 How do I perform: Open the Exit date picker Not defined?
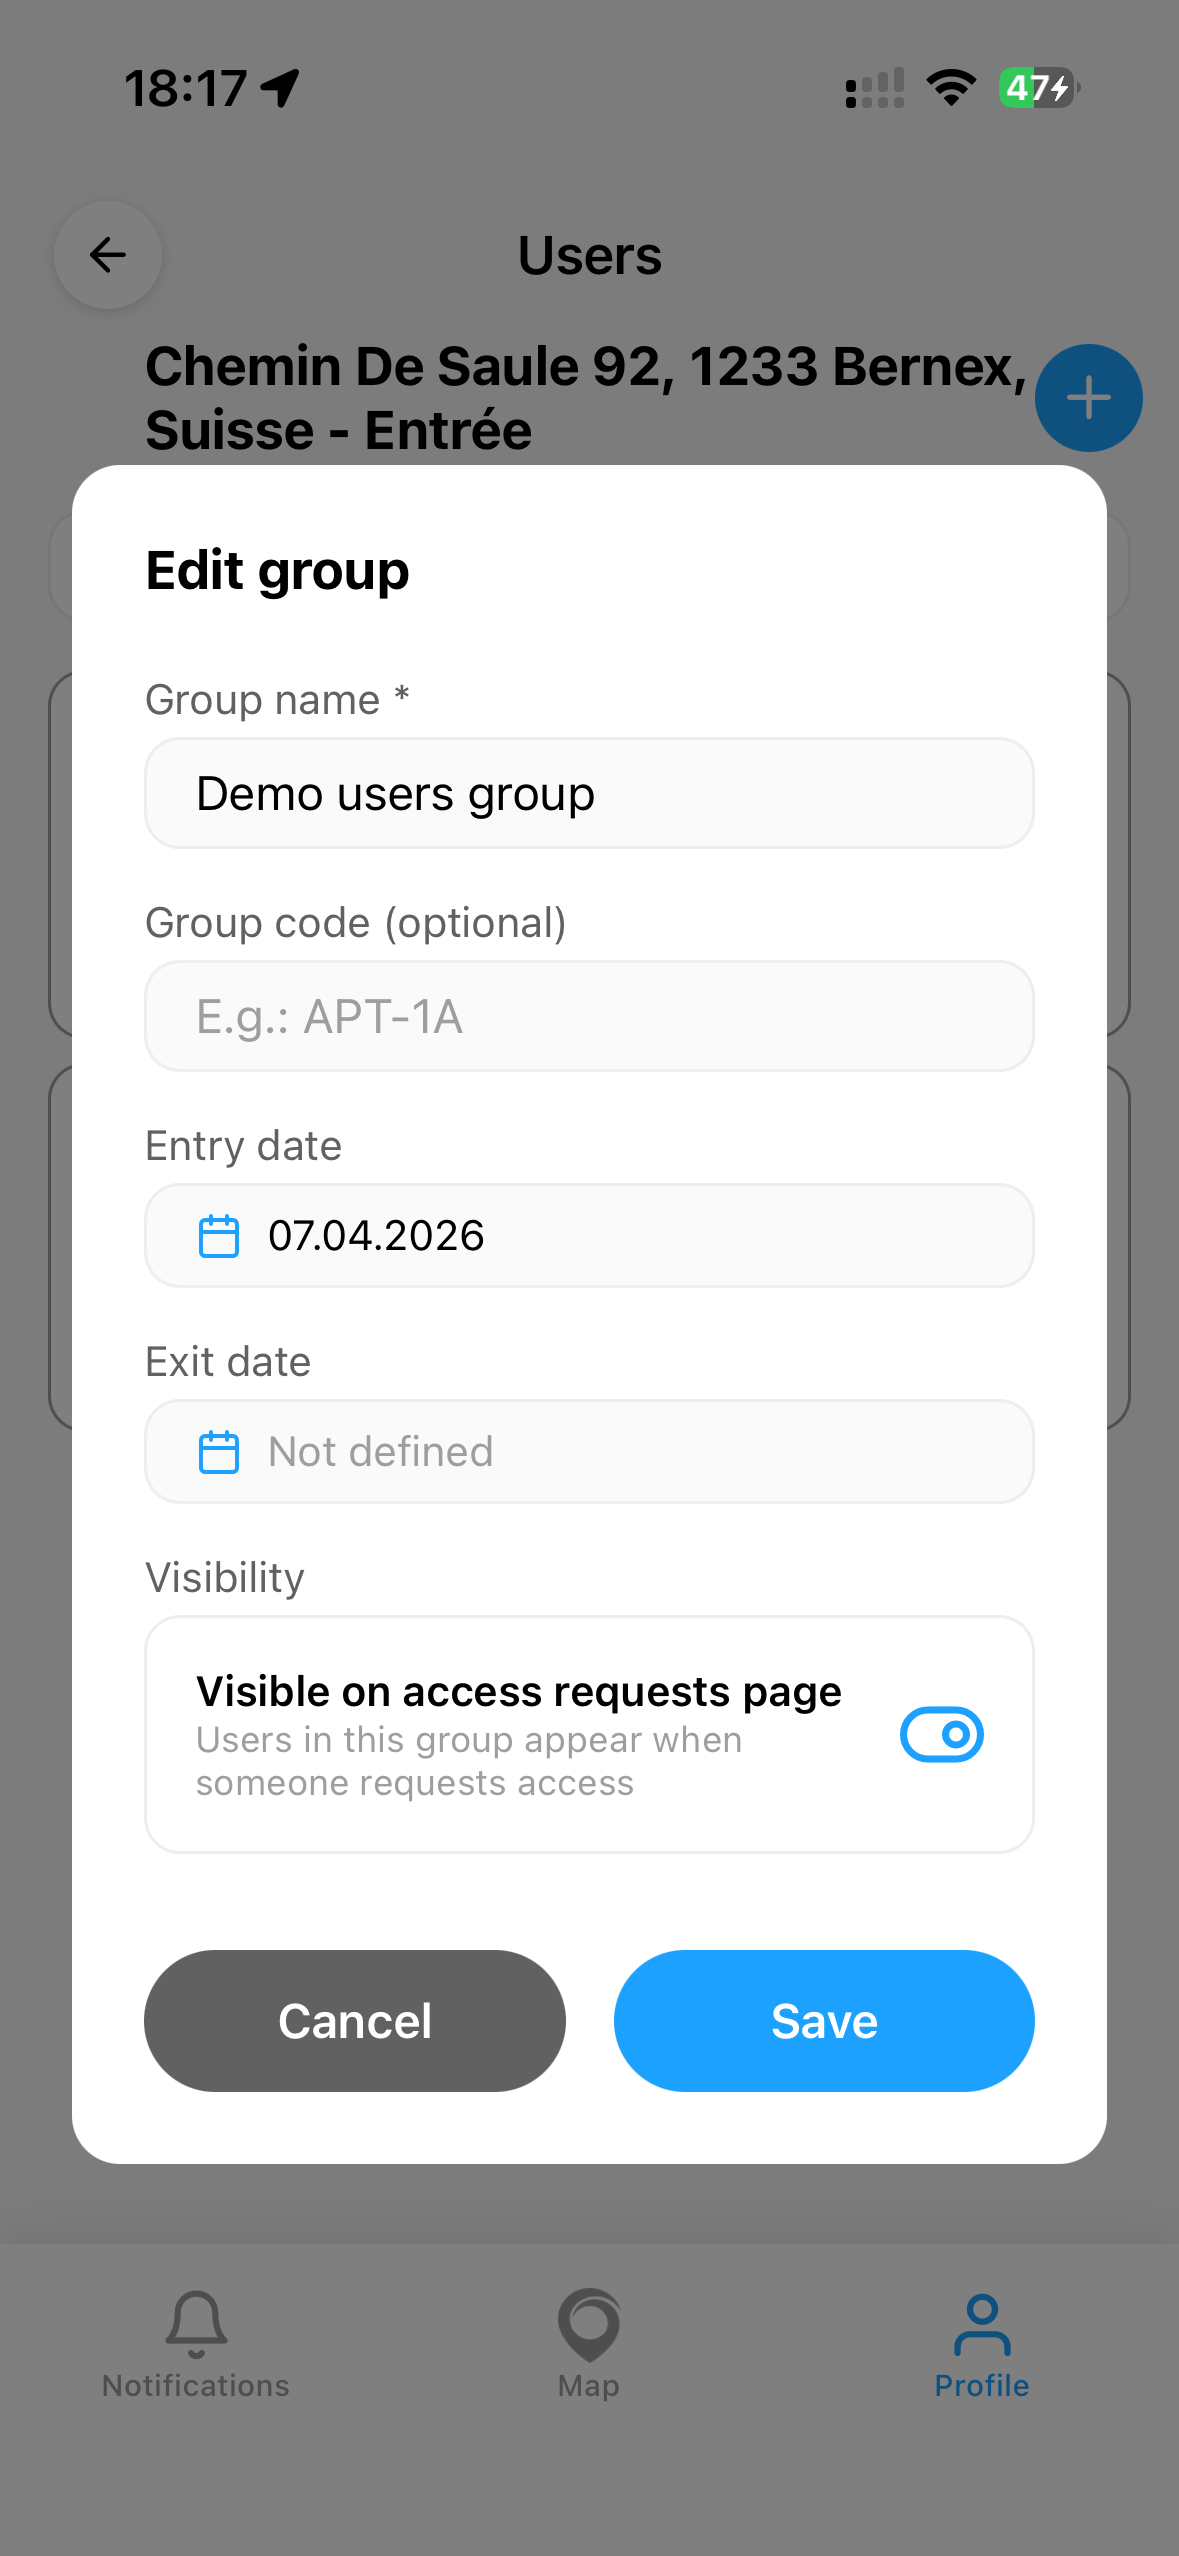(x=589, y=1452)
